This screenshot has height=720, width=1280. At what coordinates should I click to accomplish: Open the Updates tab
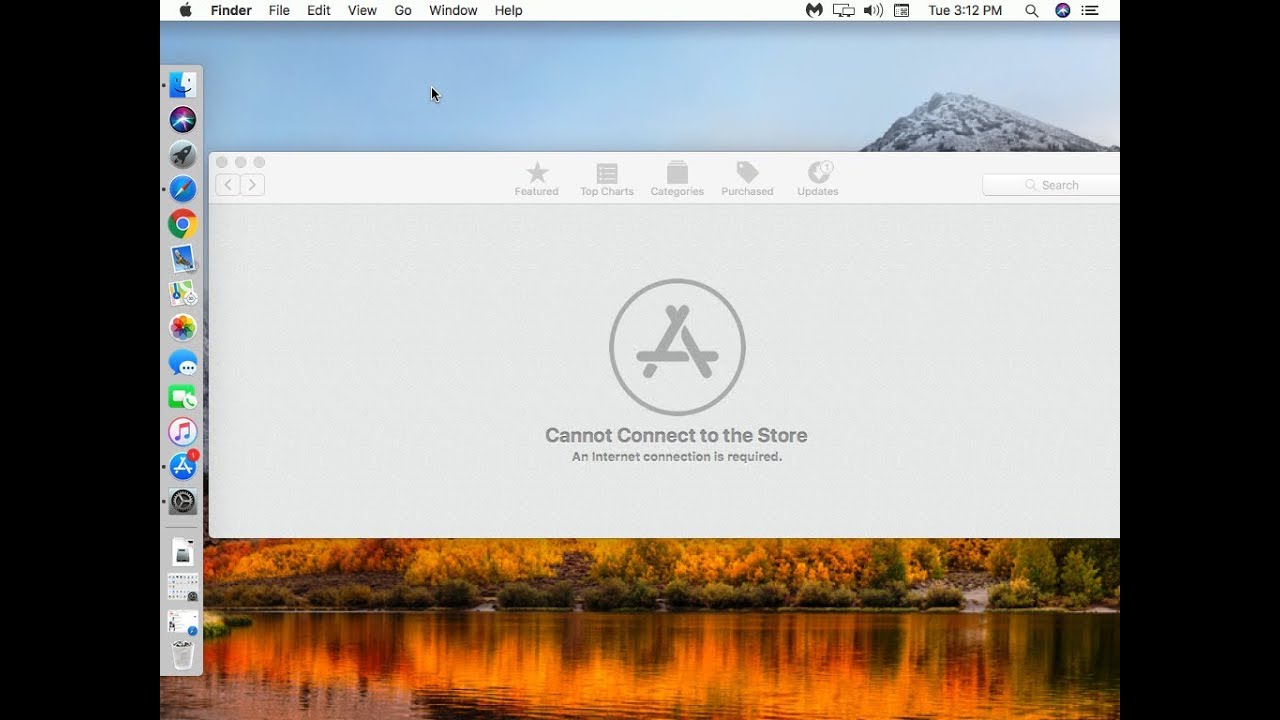pos(818,179)
